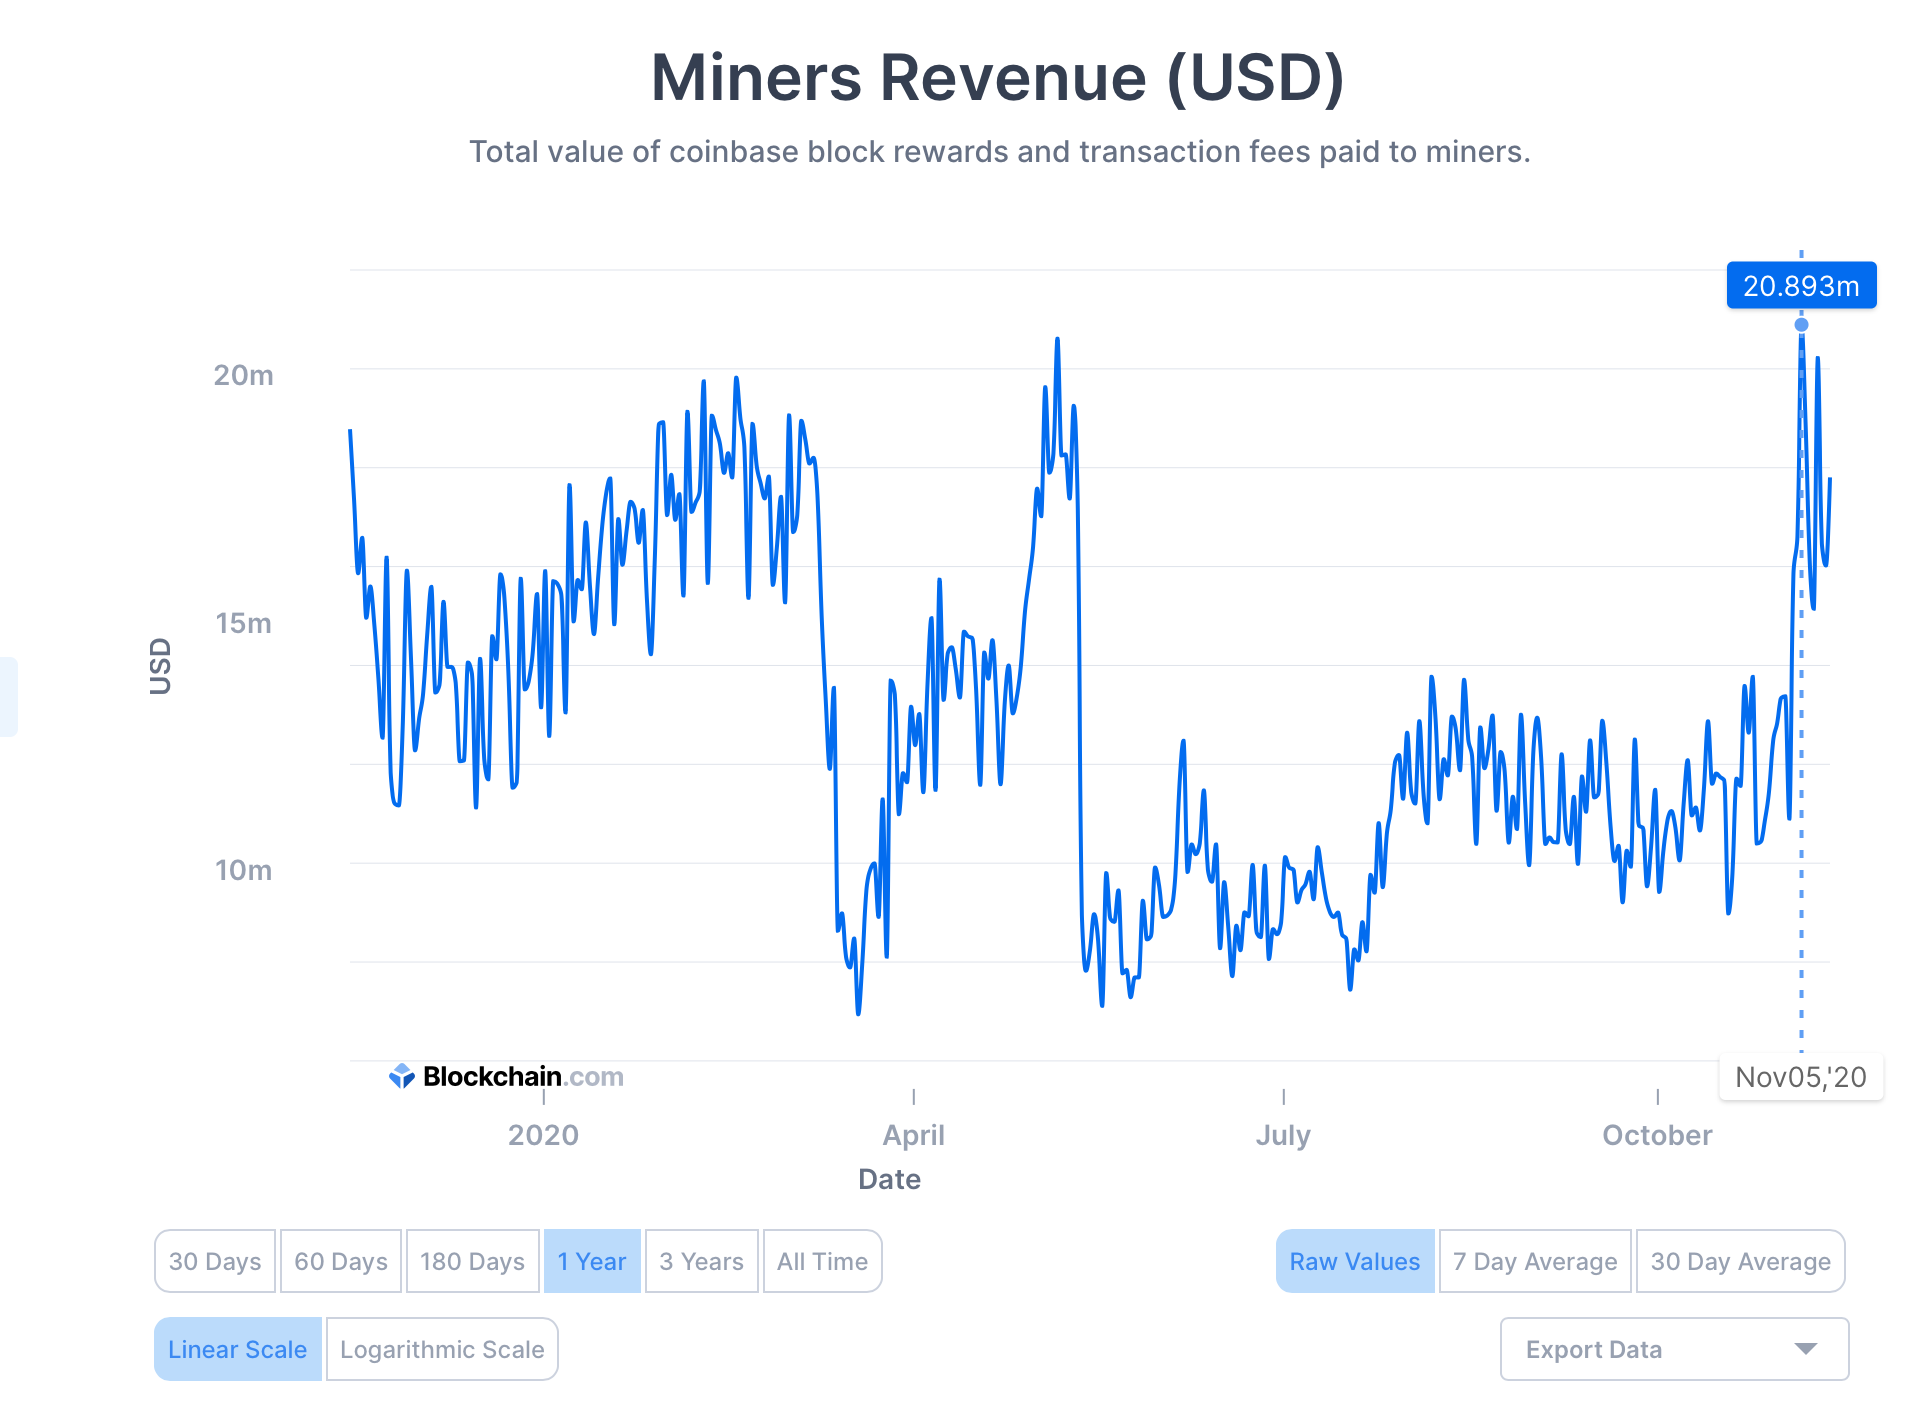Open the Export Data dropdown
The image size is (1914, 1414).
click(x=1673, y=1349)
